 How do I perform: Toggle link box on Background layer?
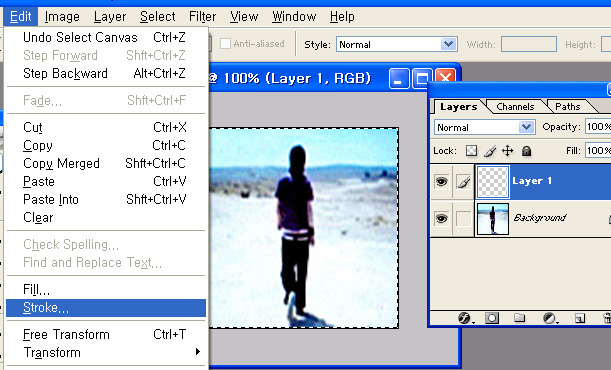coord(463,218)
